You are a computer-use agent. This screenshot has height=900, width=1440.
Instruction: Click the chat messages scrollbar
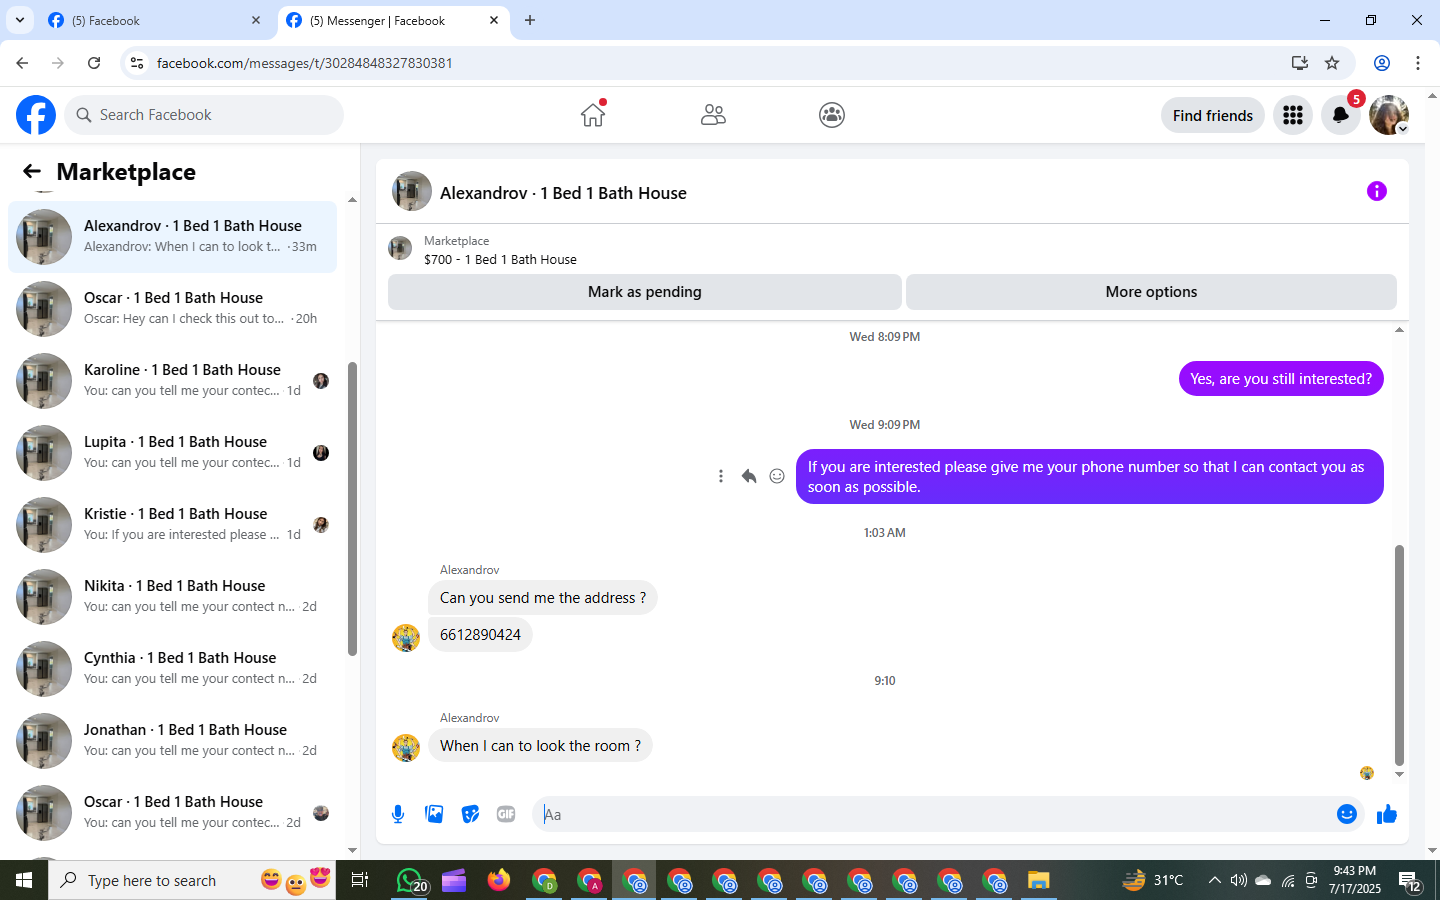(1399, 655)
